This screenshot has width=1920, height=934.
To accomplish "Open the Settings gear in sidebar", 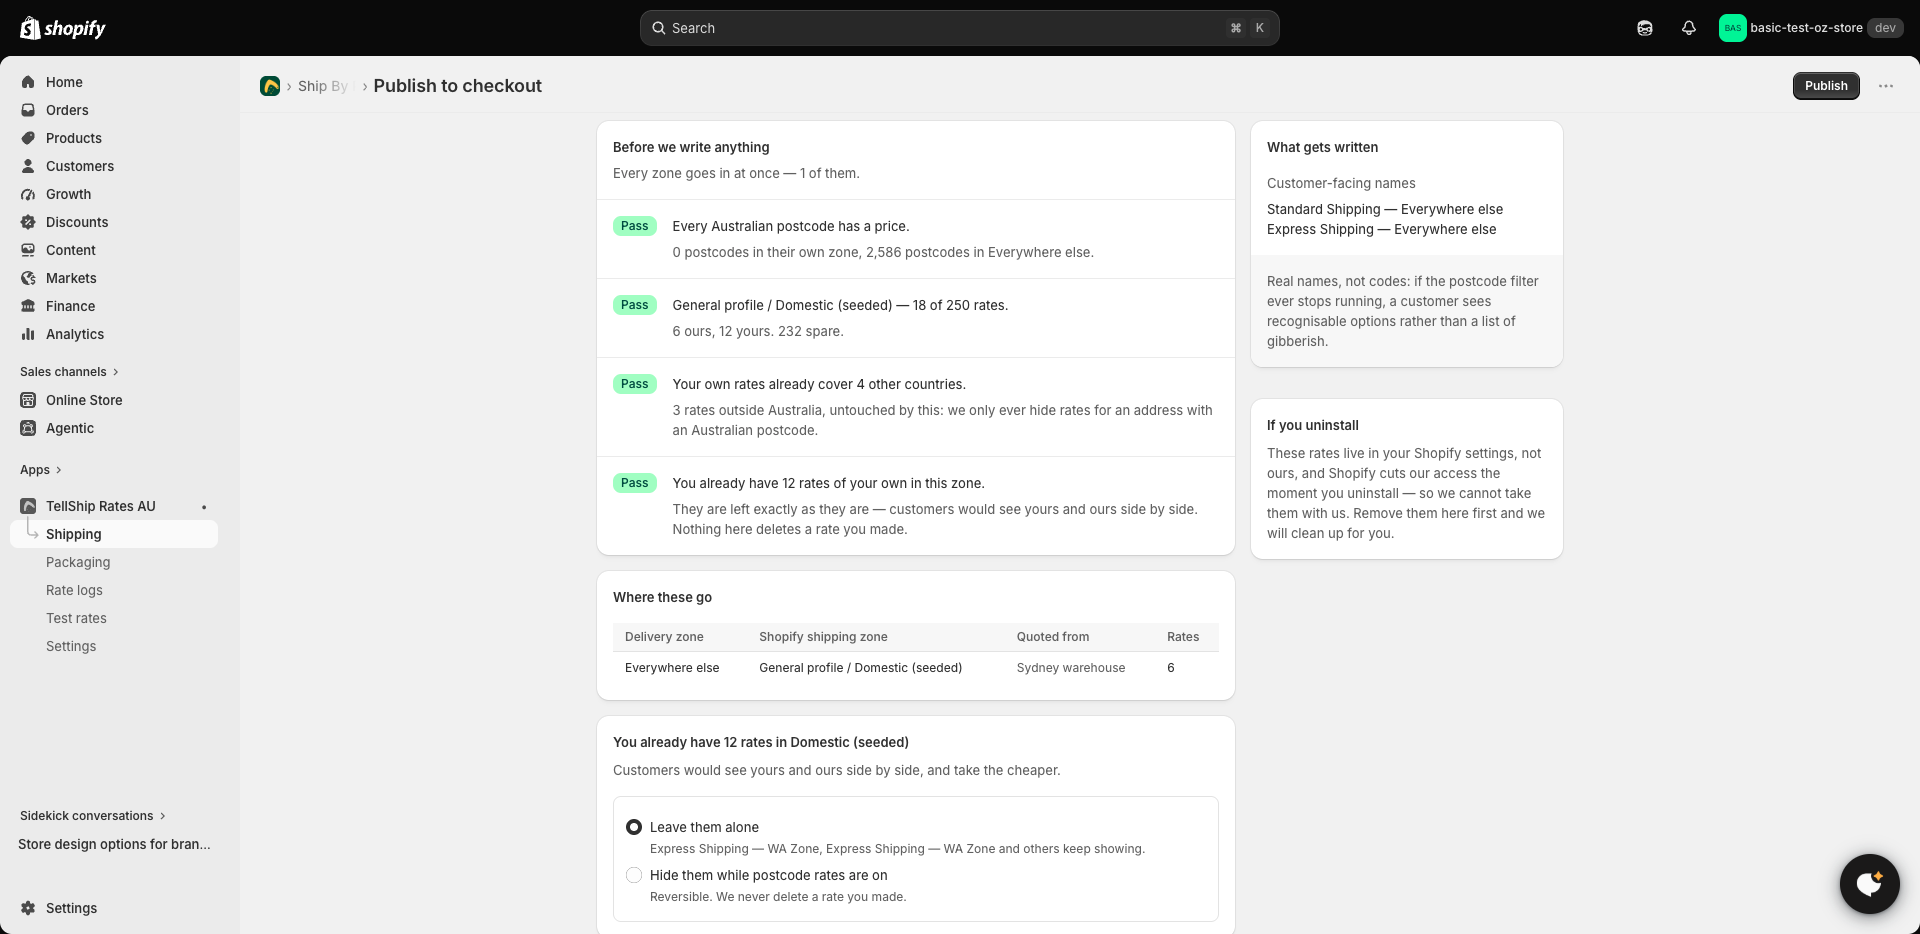I will [x=28, y=908].
